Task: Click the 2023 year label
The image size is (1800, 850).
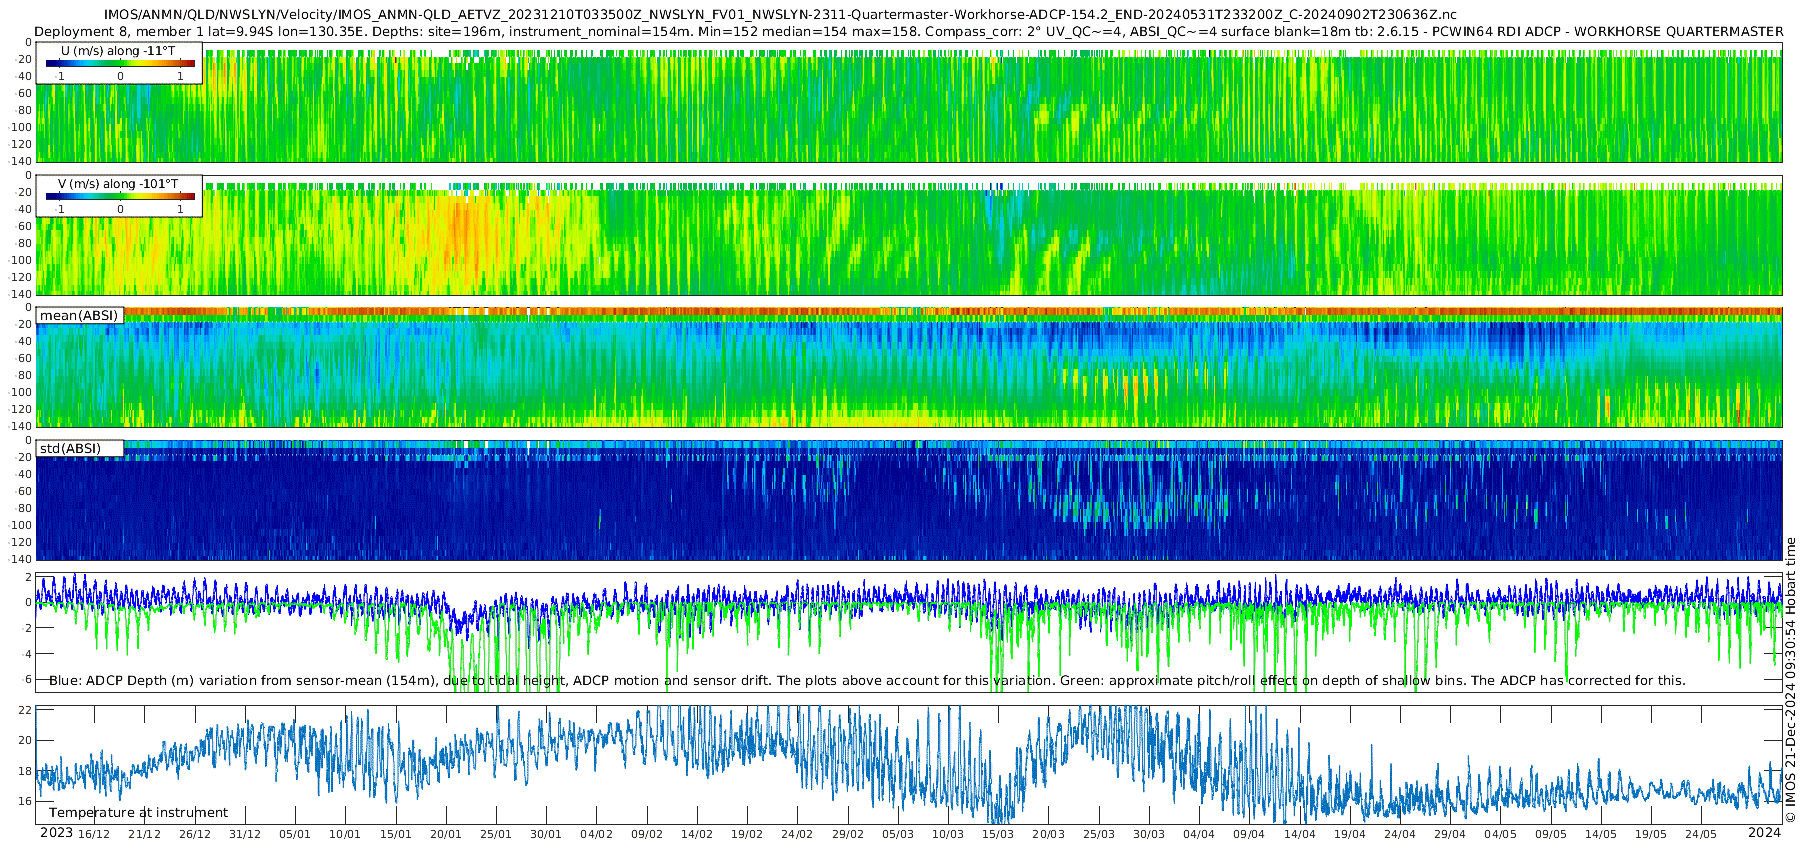Action: (56, 833)
